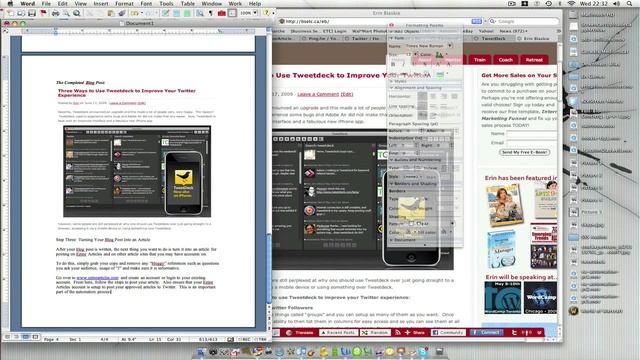Open the Insert menu in Word

100,3
